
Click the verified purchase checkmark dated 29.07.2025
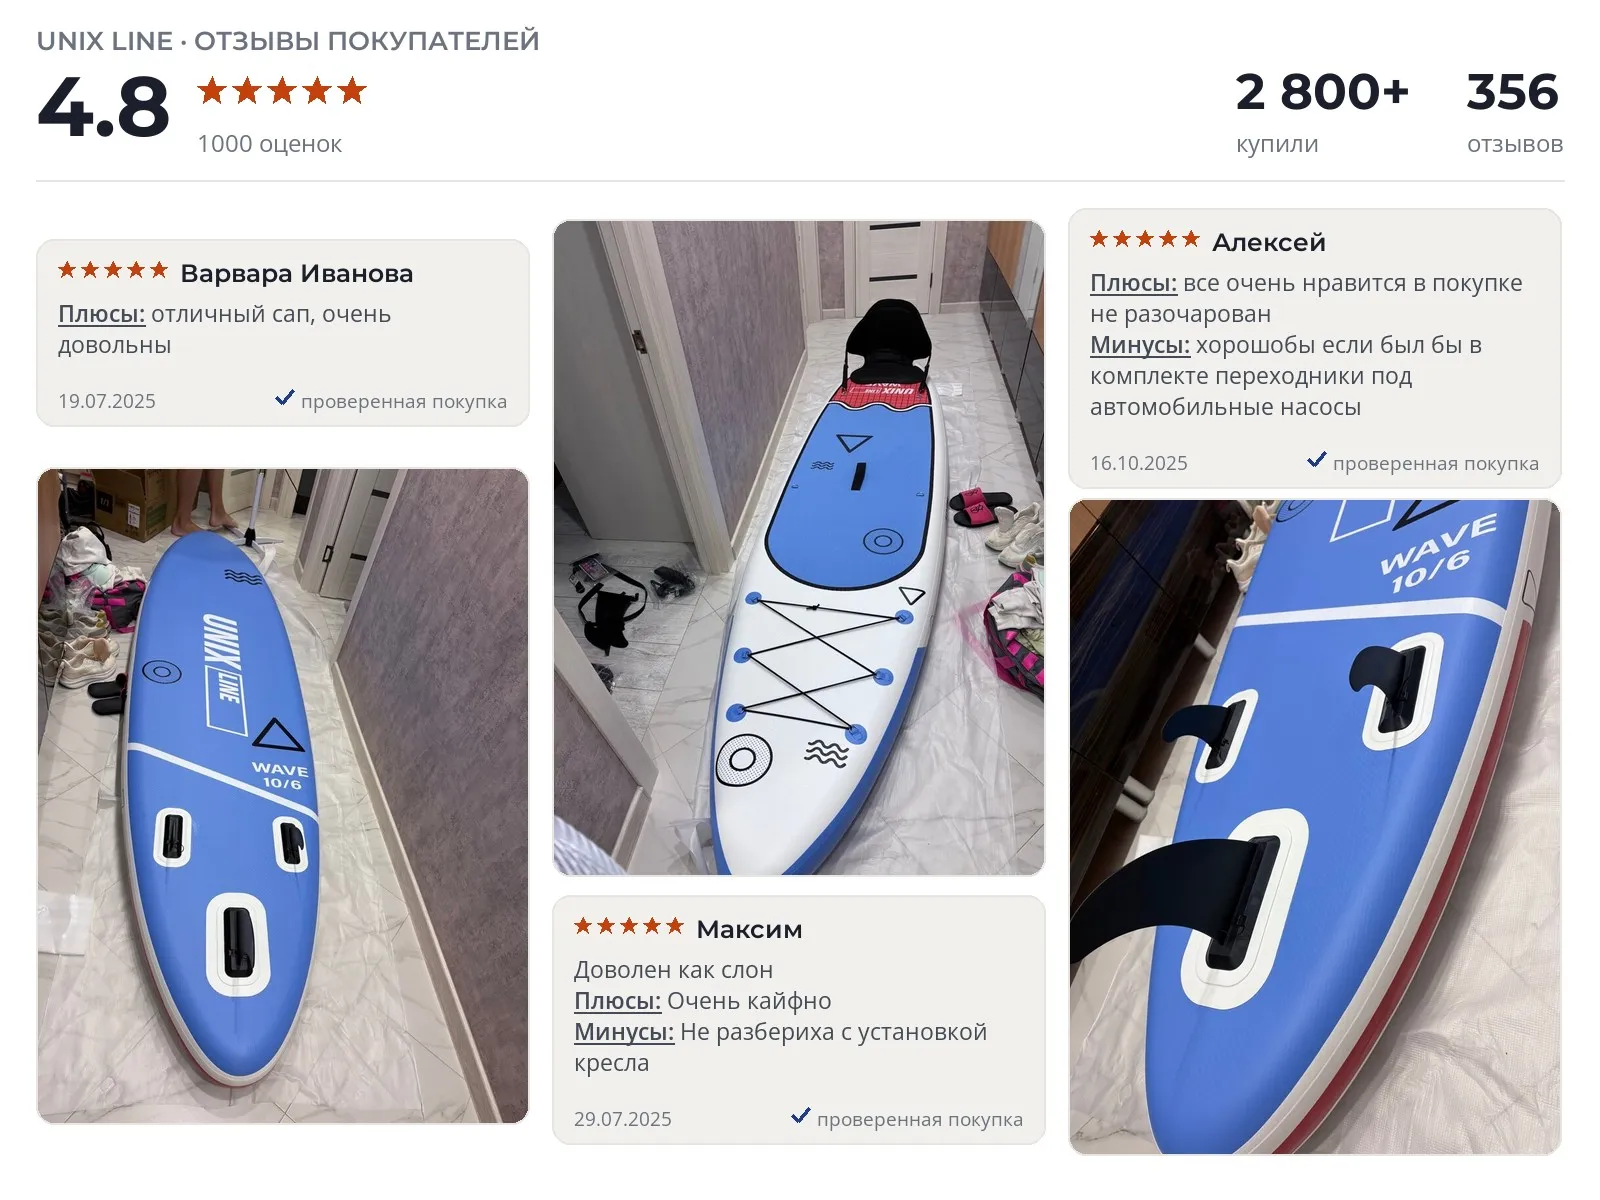tap(801, 1116)
